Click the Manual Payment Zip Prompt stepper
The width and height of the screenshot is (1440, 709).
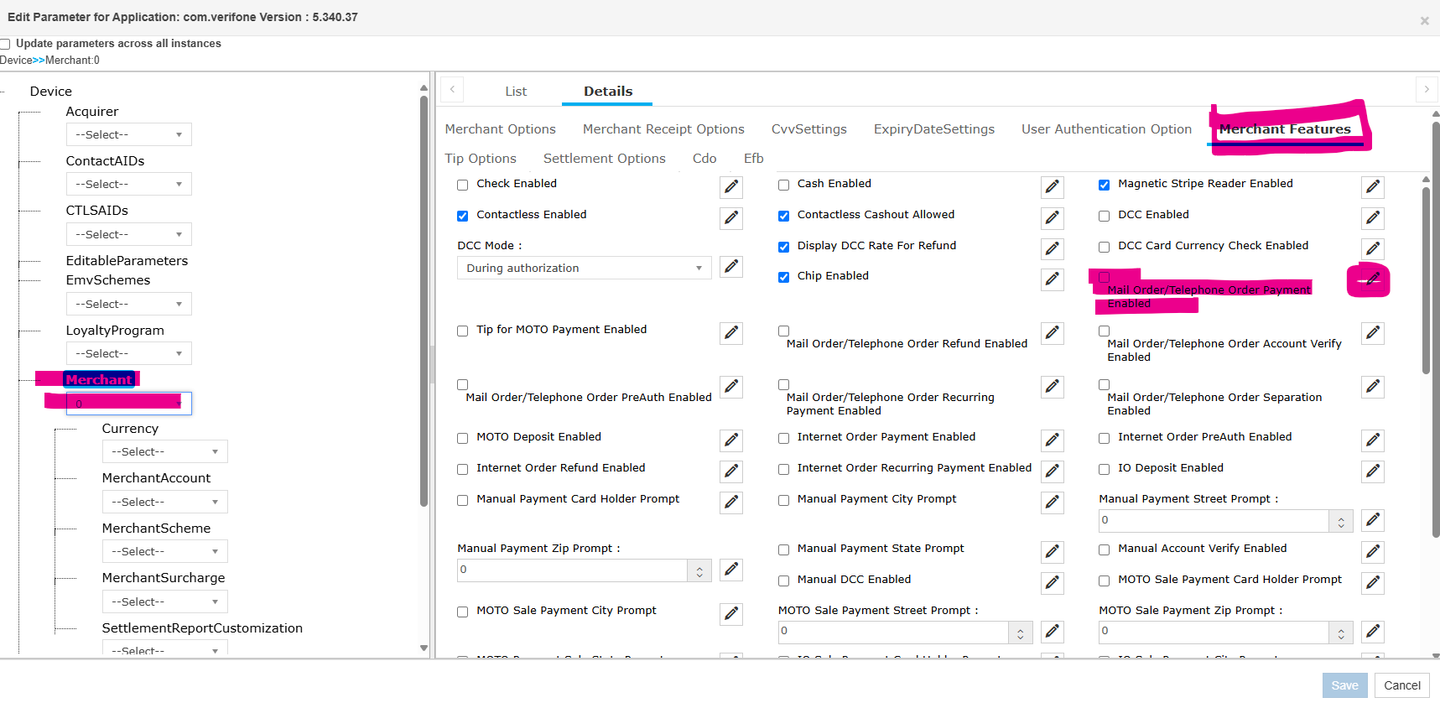point(700,570)
